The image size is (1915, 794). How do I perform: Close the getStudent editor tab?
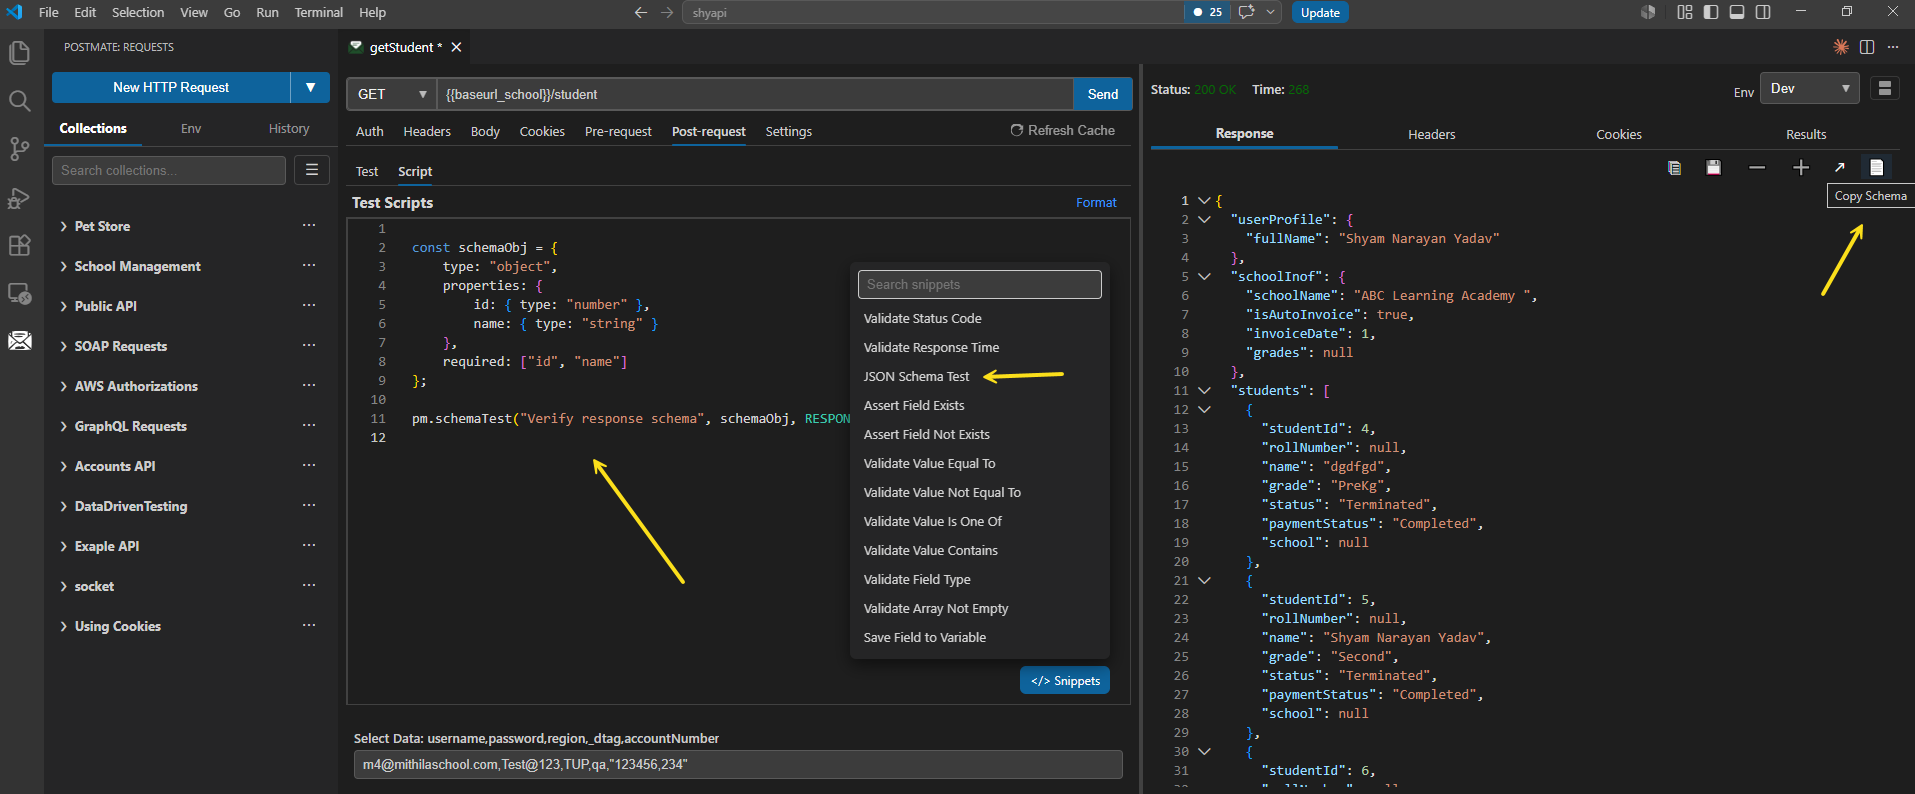pyautogui.click(x=456, y=47)
